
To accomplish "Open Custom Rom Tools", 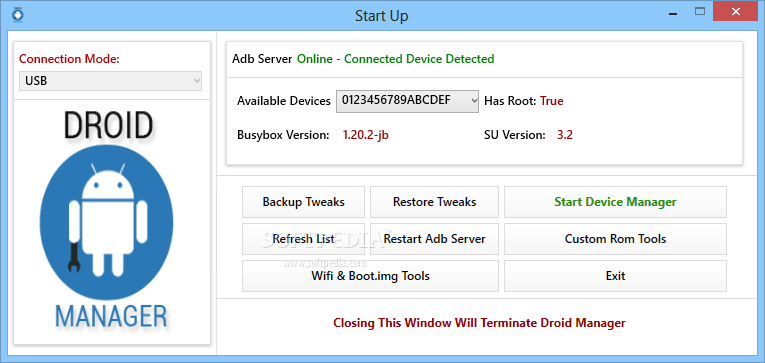I will click(615, 239).
